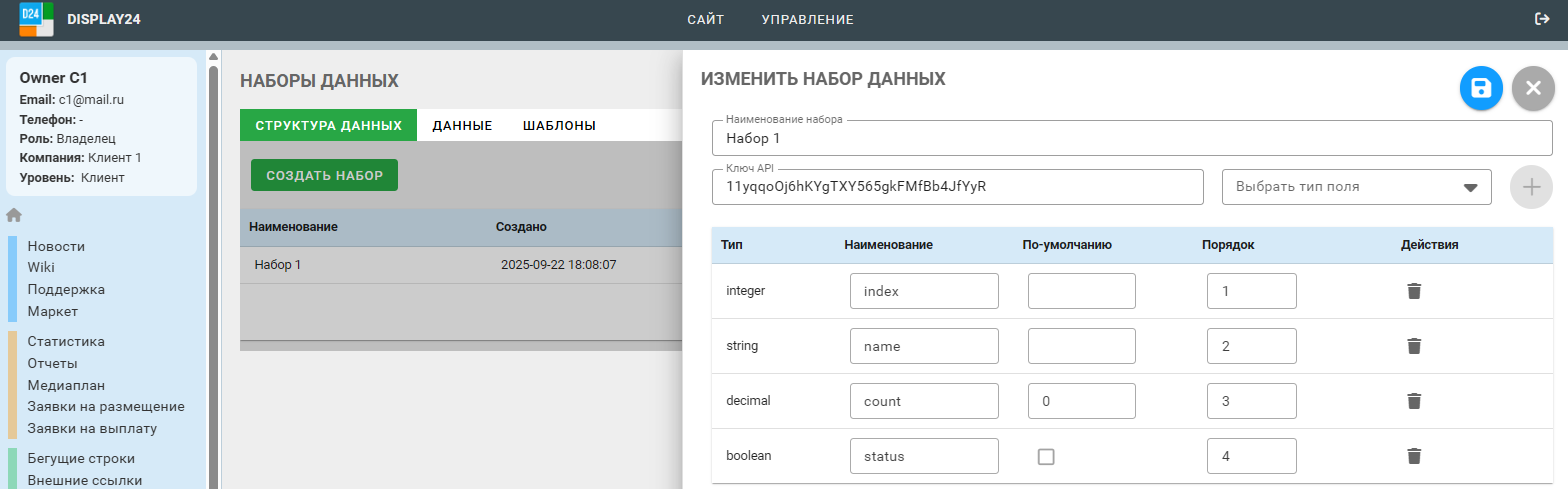Viewport: 1568px width, 489px height.
Task: Delete the integer index field row
Action: click(1414, 291)
